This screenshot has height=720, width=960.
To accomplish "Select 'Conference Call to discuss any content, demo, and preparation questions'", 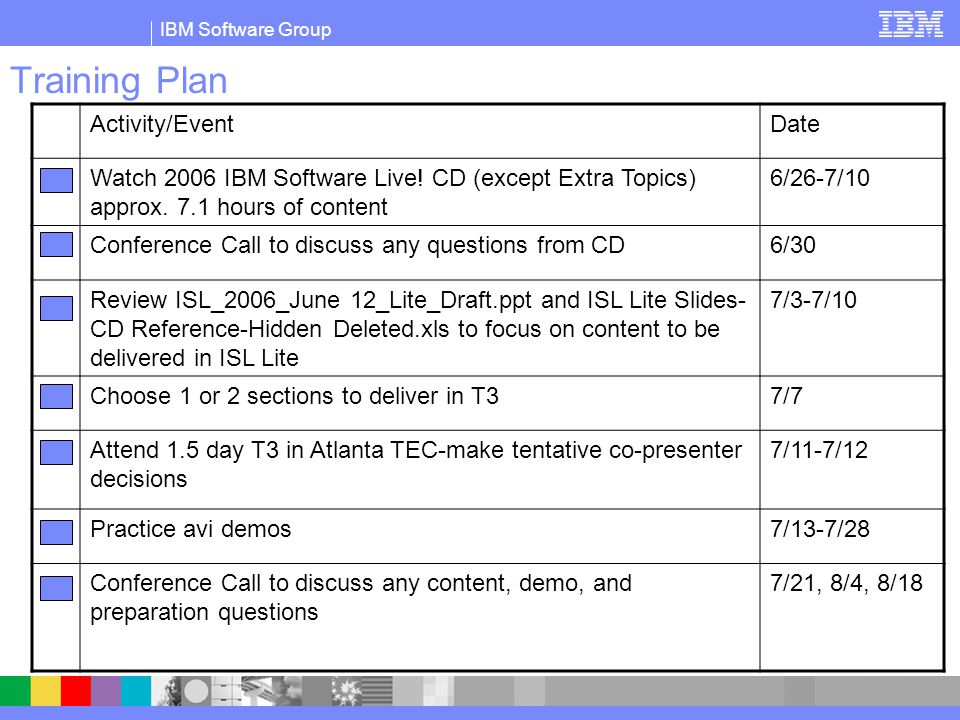I will [x=361, y=598].
